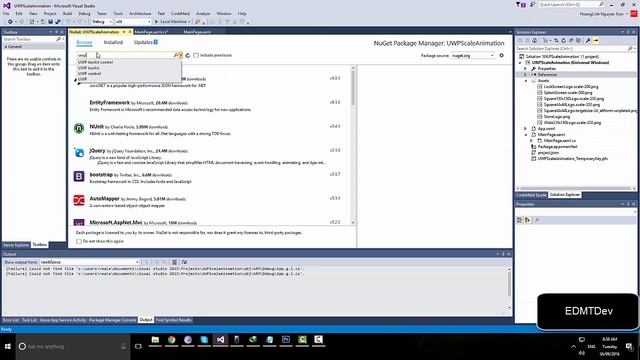The image size is (640, 360).
Task: Click the Clear All icon in Output panel
Action: tap(174, 262)
